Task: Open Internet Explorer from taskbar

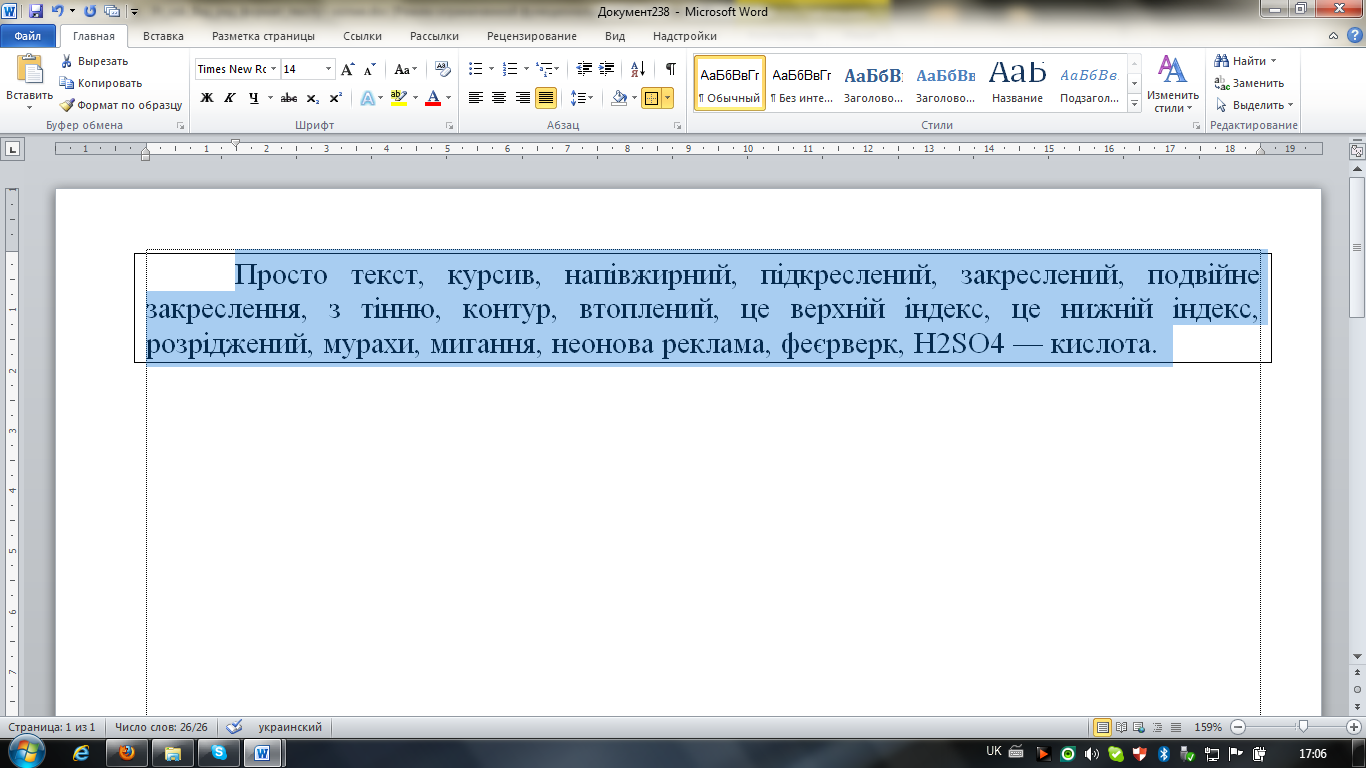Action: pos(80,753)
